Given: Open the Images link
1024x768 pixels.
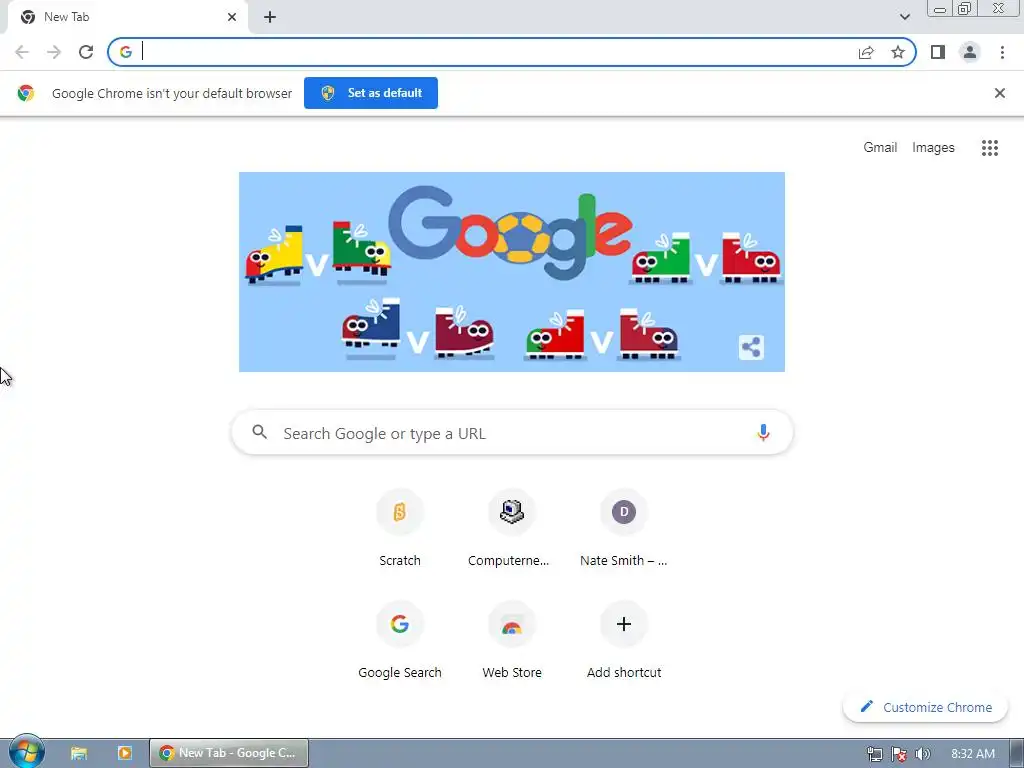Looking at the screenshot, I should (933, 148).
